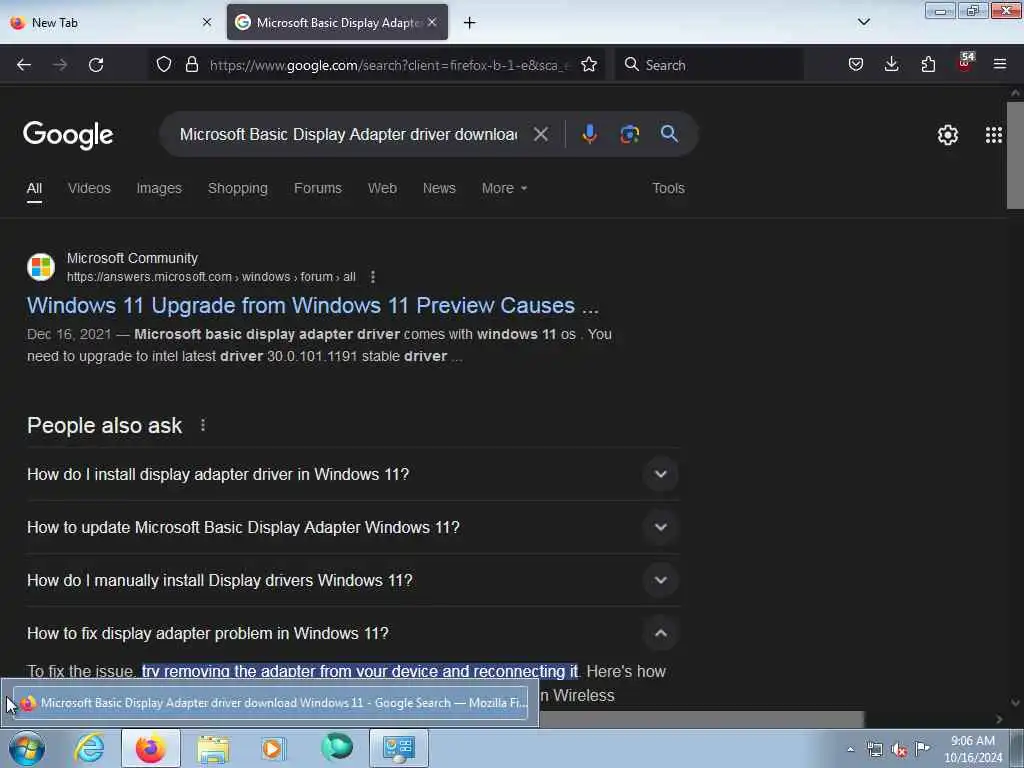The image size is (1024, 768).
Task: Click the Firefox URL address bar
Action: coord(389,65)
